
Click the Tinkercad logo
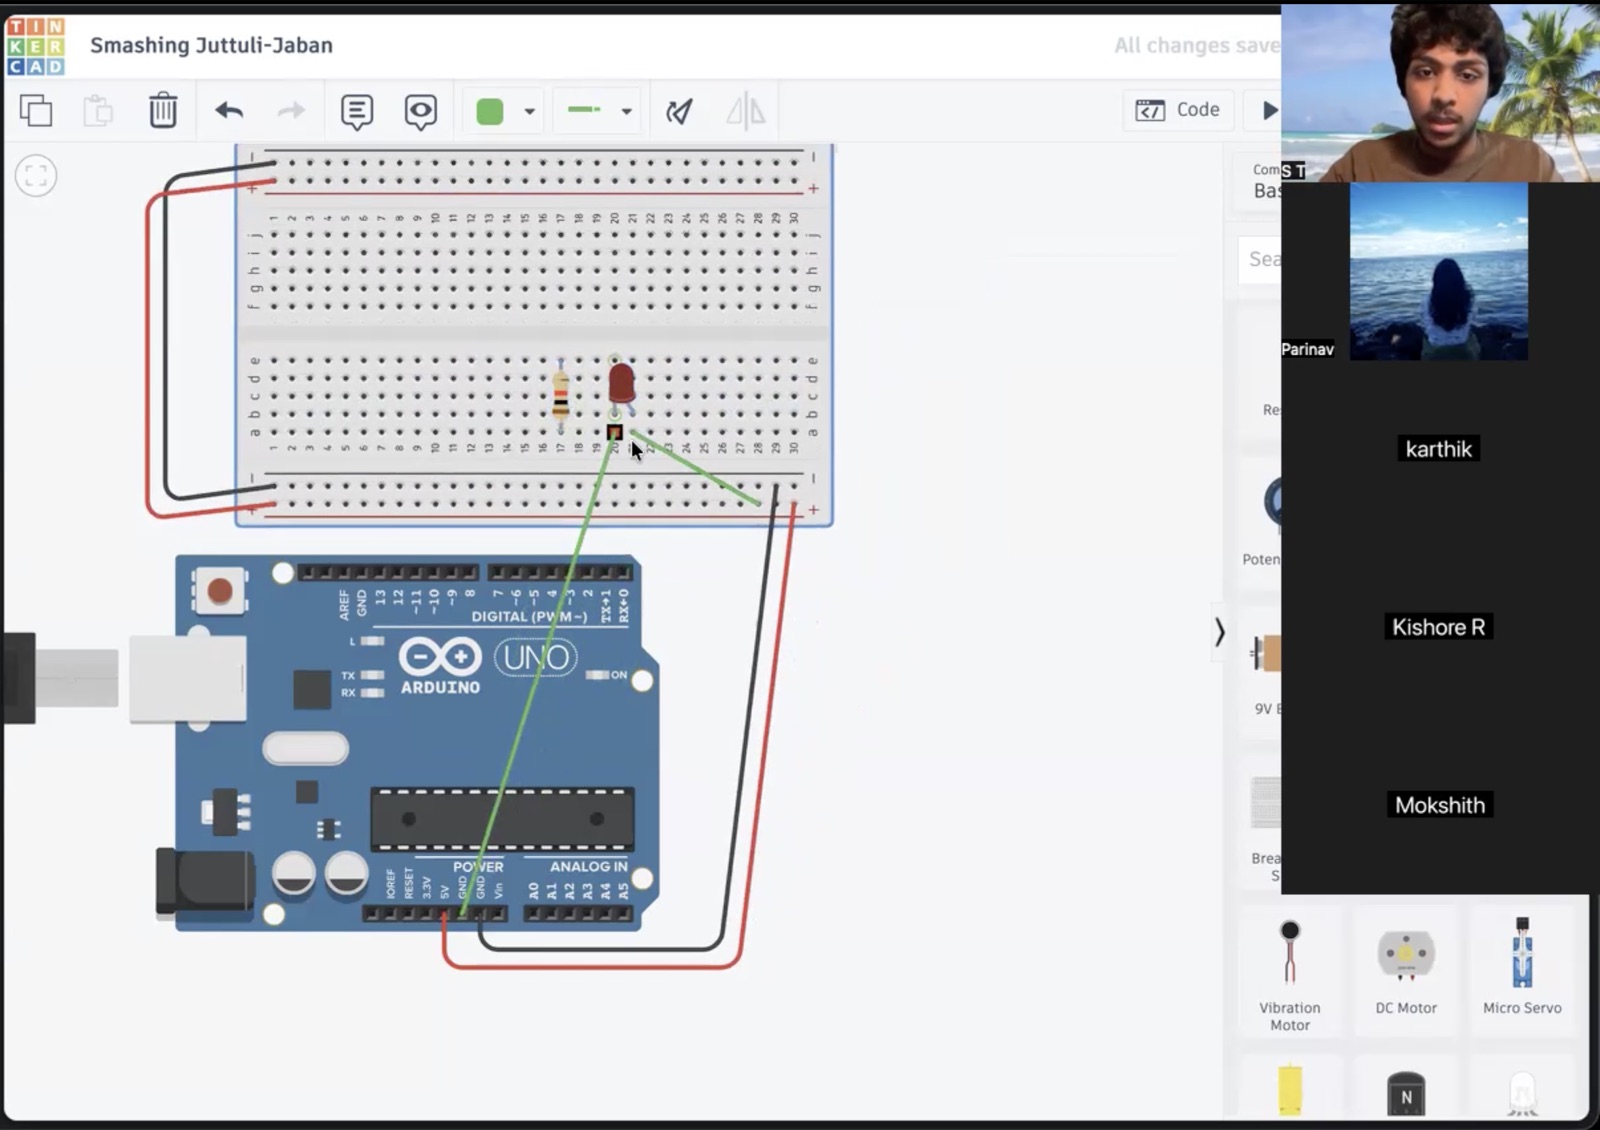[35, 46]
